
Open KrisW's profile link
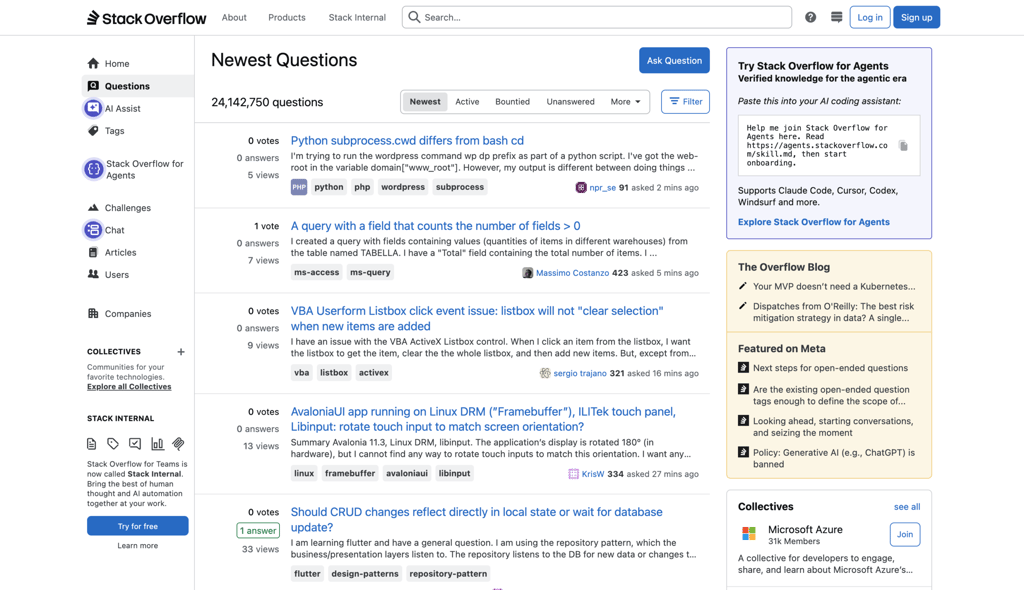593,474
